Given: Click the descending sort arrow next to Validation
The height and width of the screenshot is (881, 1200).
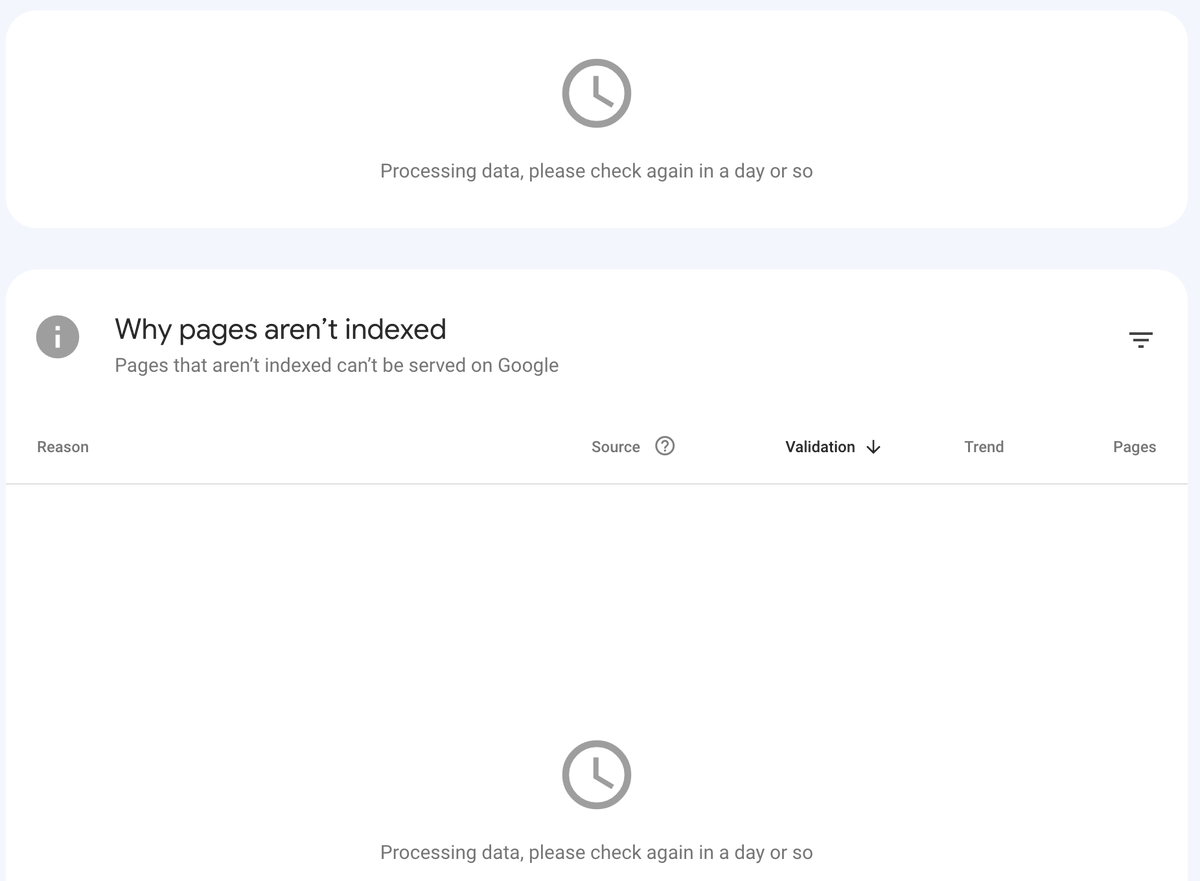Looking at the screenshot, I should [x=873, y=447].
